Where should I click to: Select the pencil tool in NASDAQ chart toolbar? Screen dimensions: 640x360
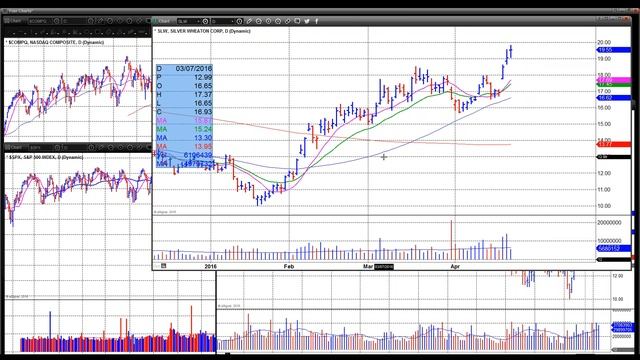pos(100,21)
